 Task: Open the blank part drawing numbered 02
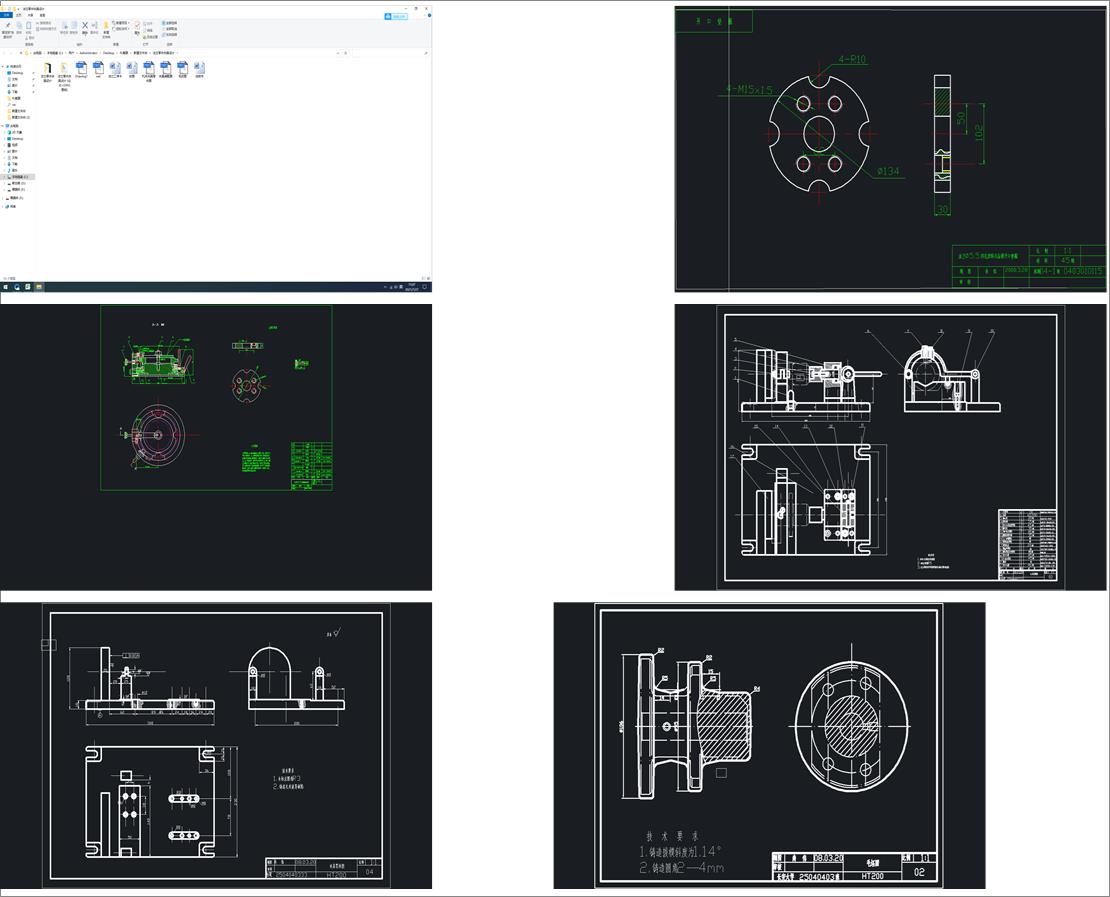(x=769, y=745)
